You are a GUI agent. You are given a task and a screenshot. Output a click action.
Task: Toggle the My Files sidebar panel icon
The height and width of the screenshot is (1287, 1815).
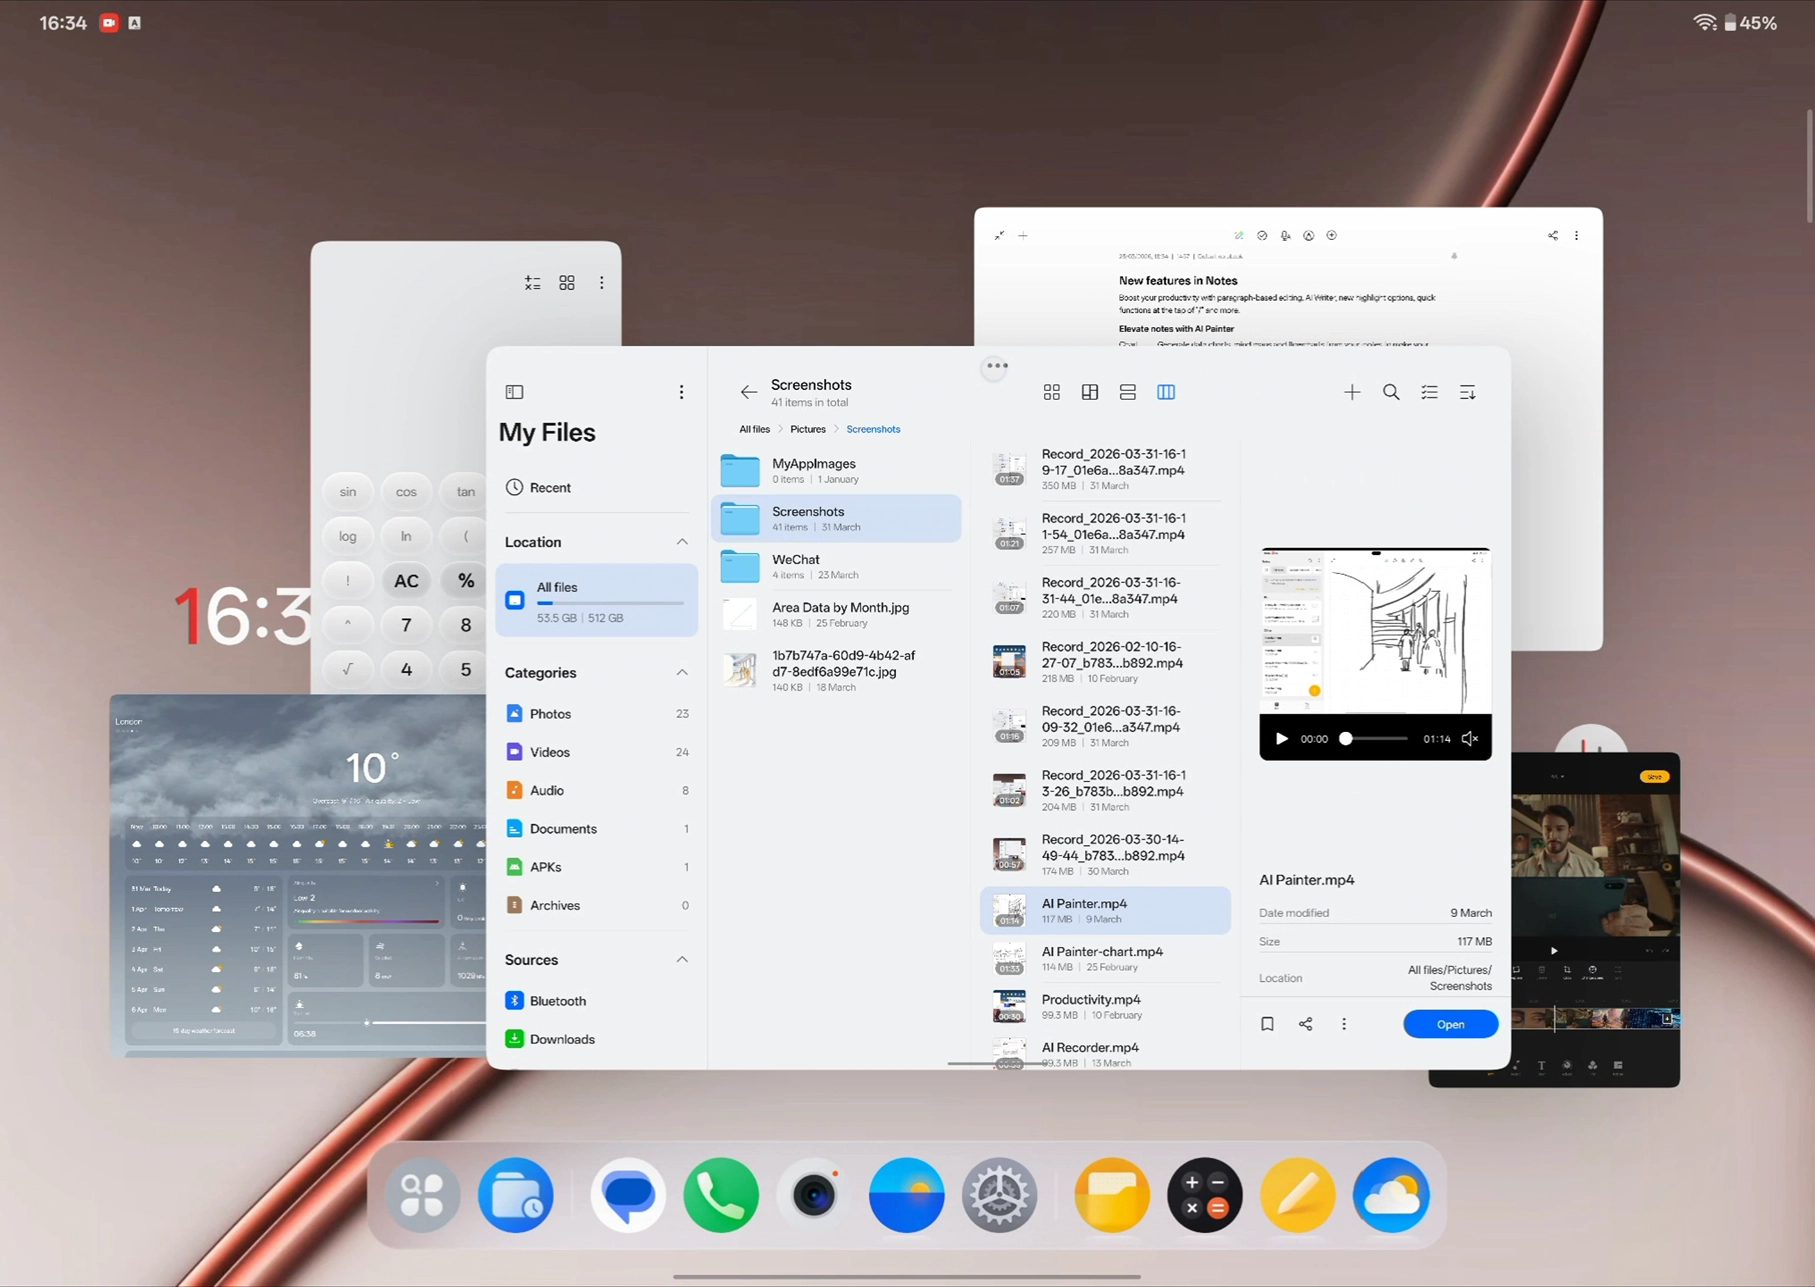[514, 392]
